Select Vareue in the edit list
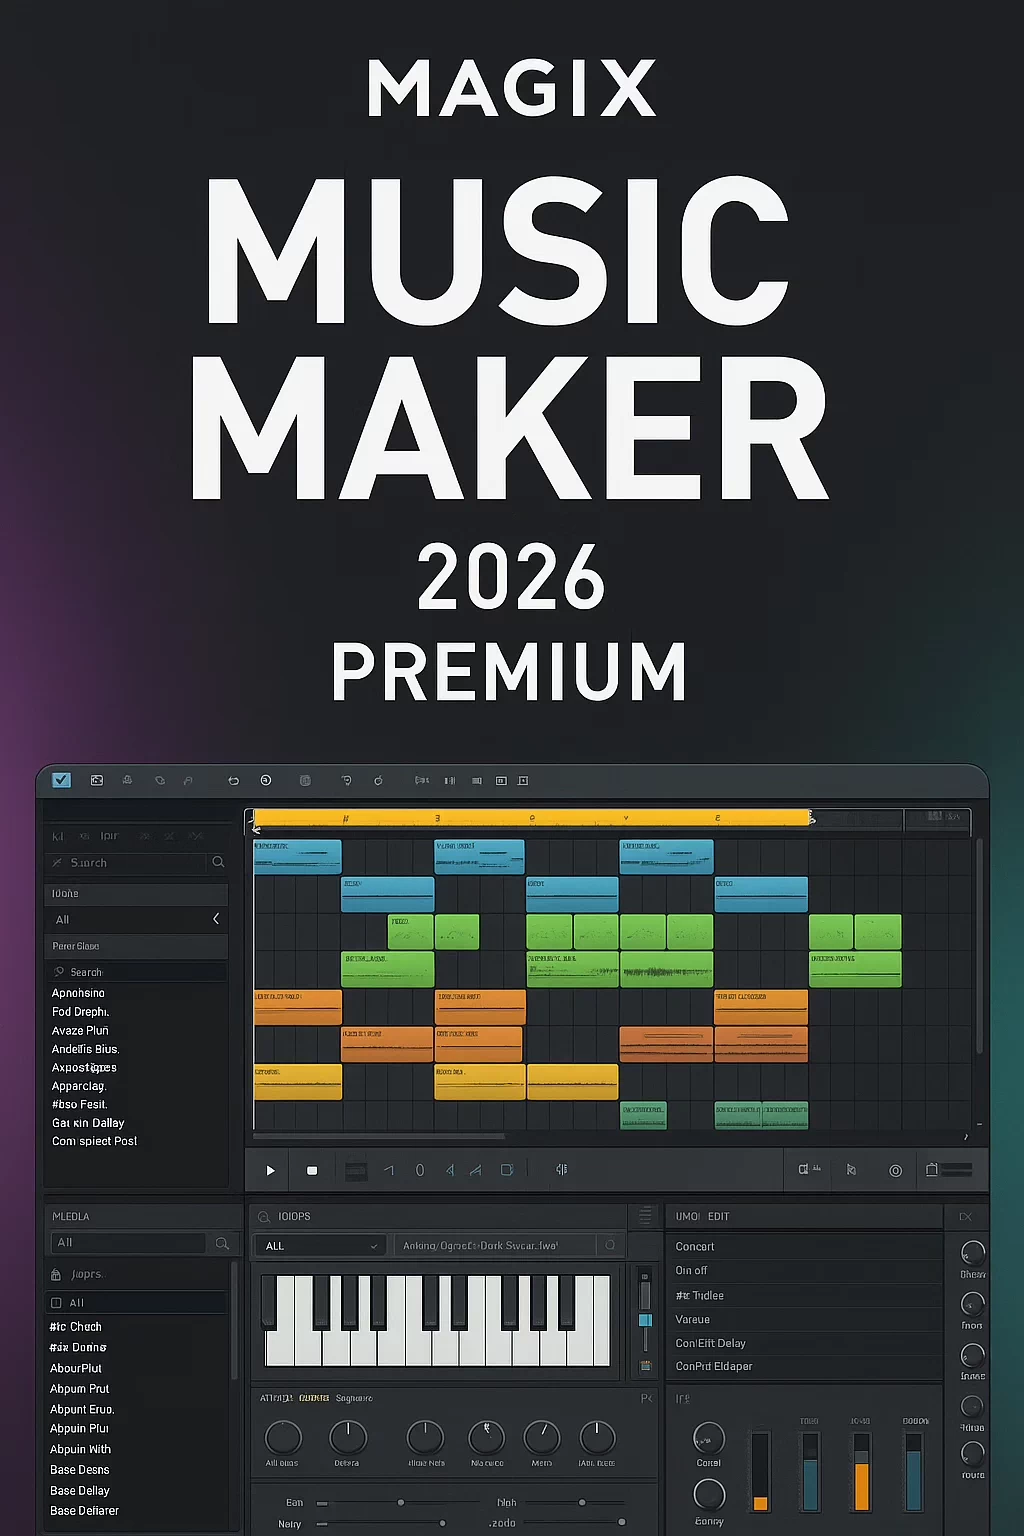This screenshot has height=1536, width=1024. [x=804, y=1319]
